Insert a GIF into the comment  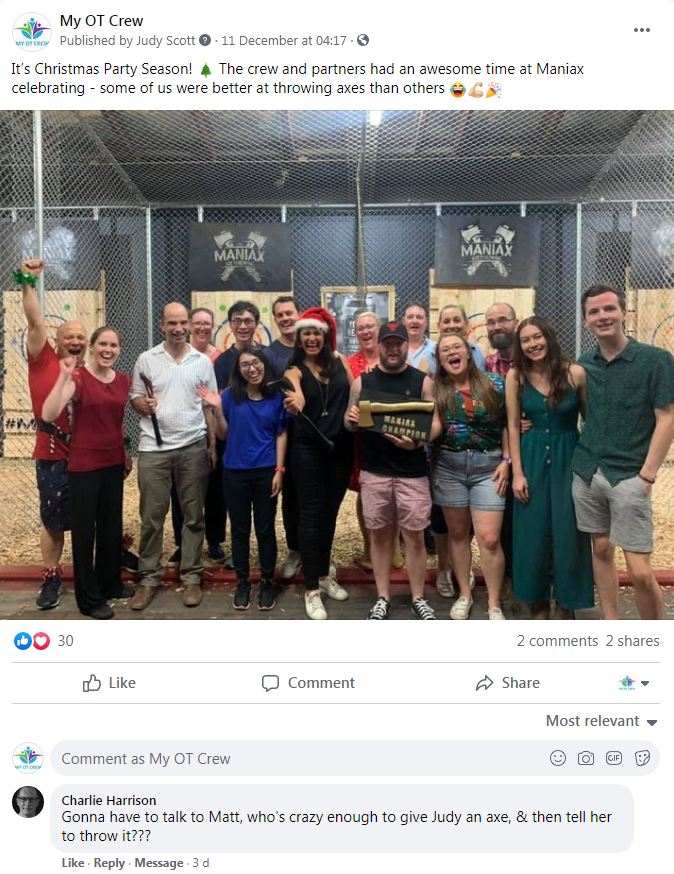614,758
